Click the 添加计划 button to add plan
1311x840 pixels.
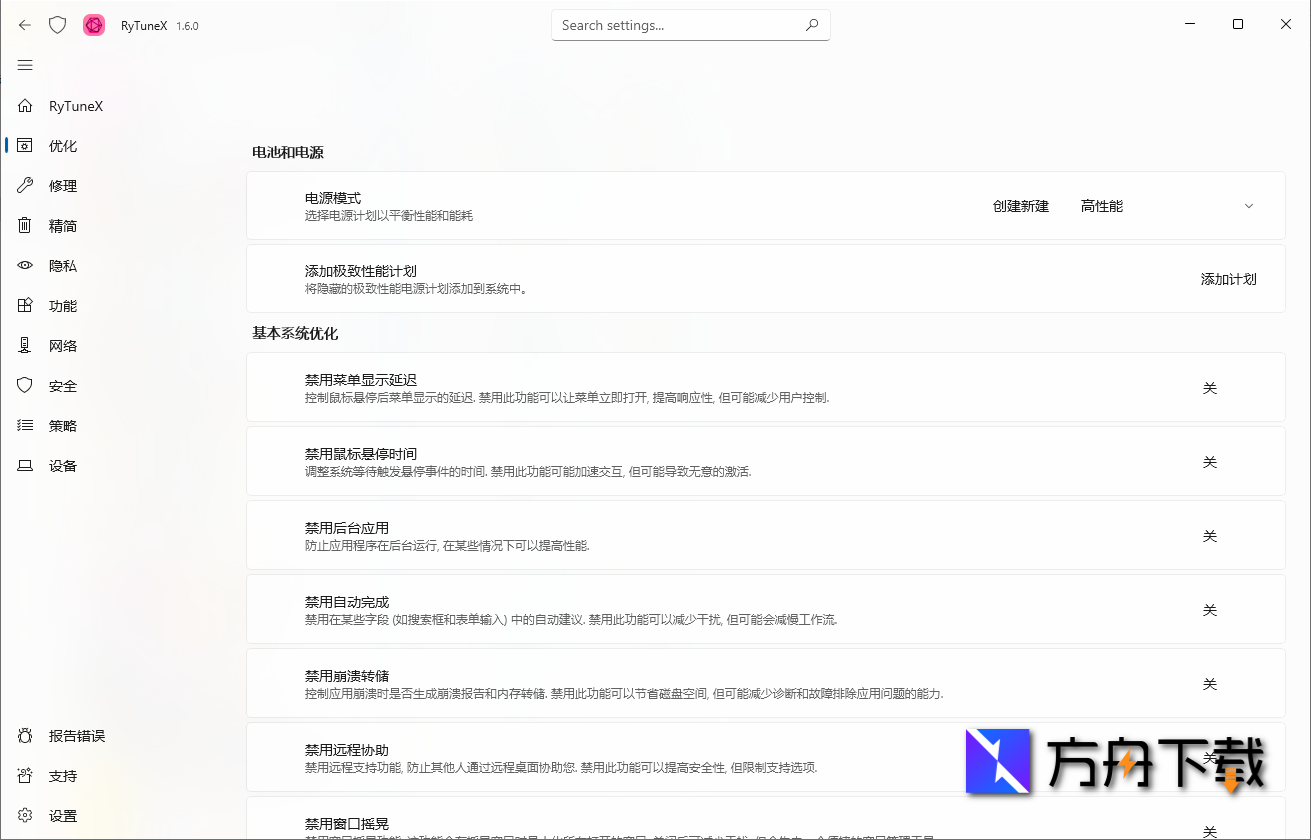pyautogui.click(x=1229, y=279)
